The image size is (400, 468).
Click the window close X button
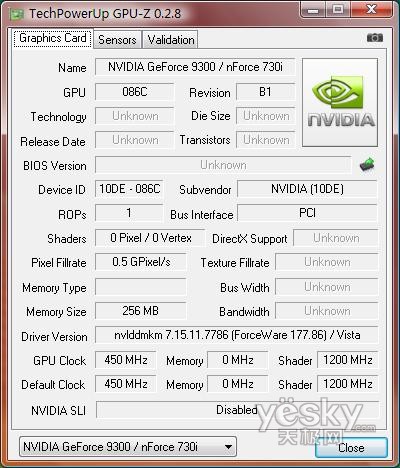pyautogui.click(x=371, y=9)
